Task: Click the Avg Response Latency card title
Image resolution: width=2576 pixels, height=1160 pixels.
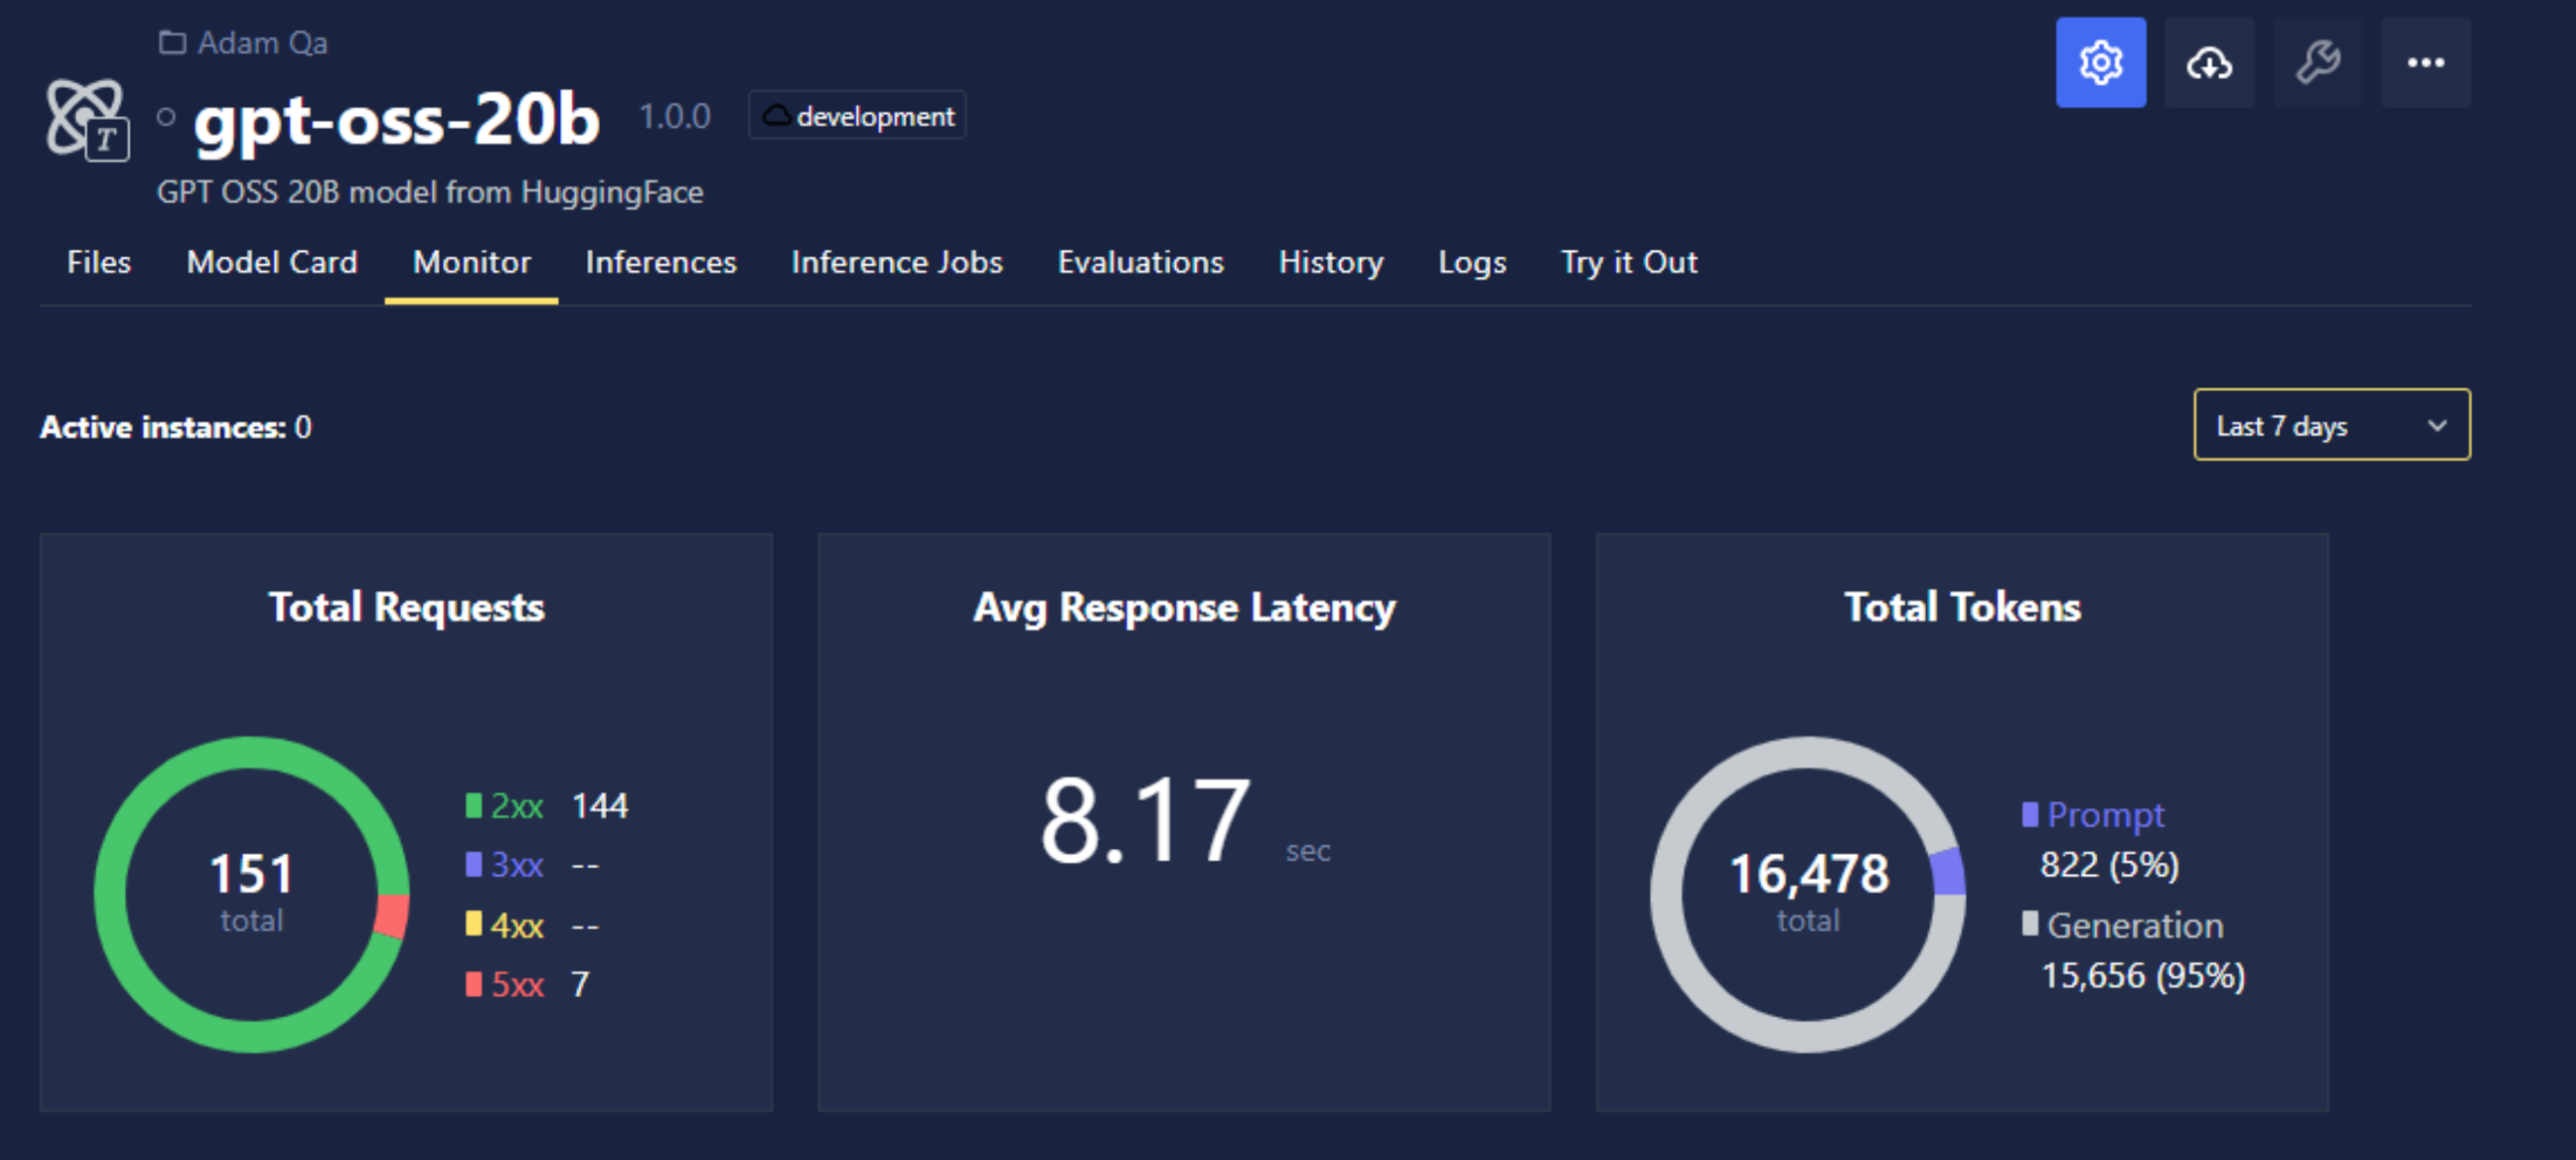Action: tap(1184, 607)
